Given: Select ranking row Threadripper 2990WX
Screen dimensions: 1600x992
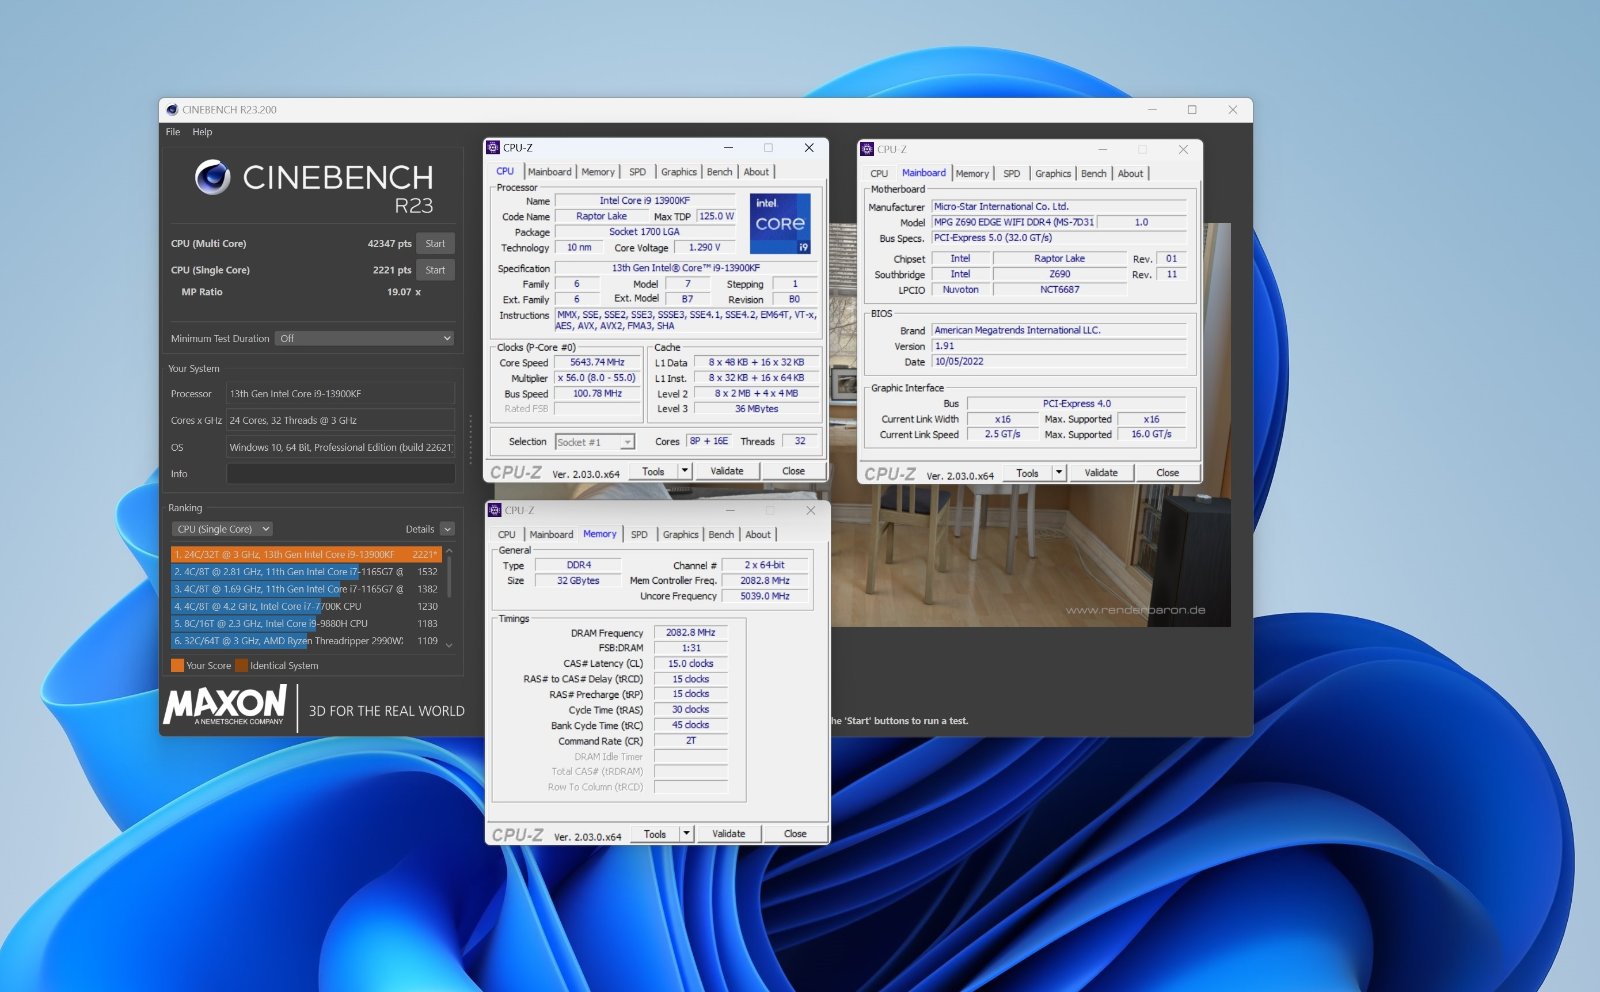Looking at the screenshot, I should pos(306,641).
